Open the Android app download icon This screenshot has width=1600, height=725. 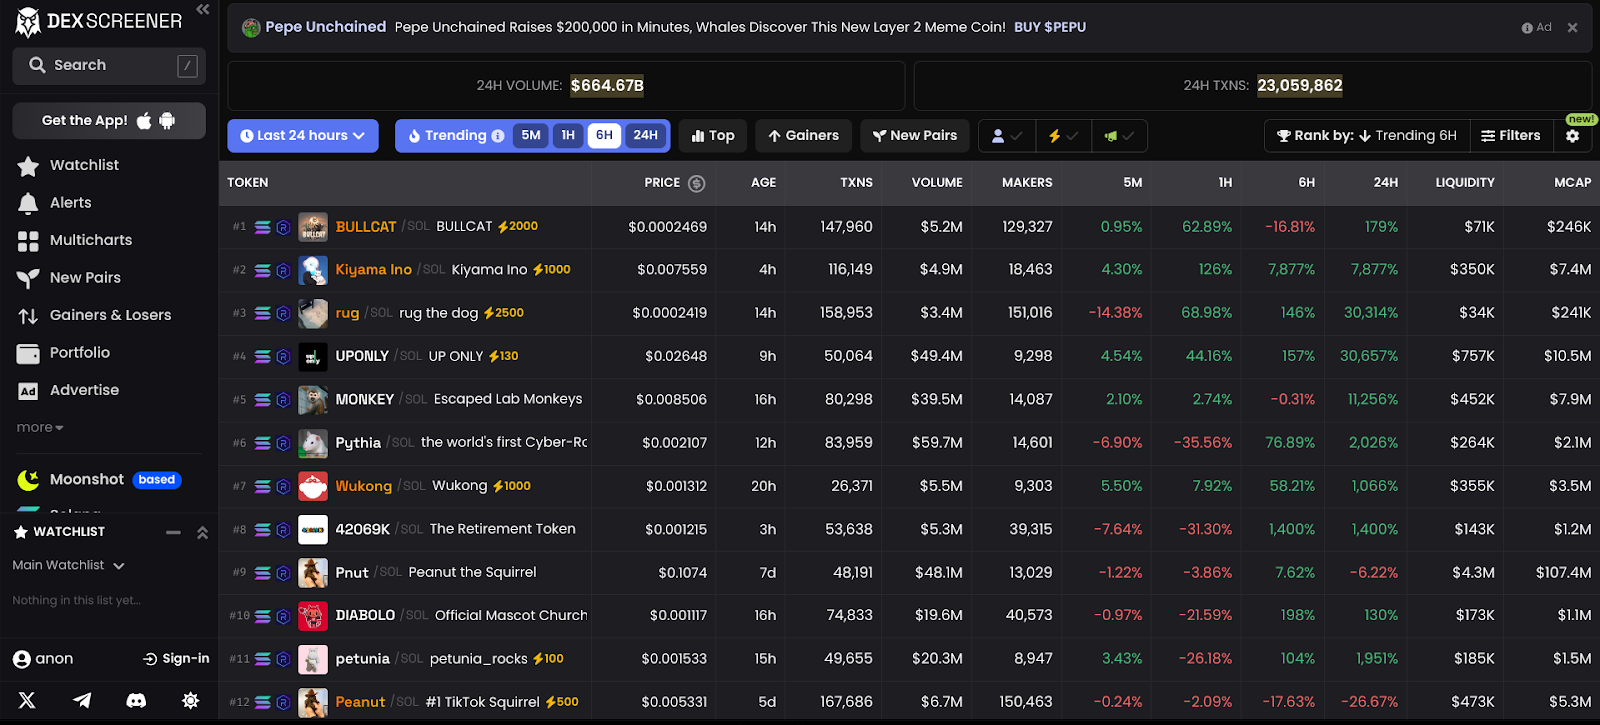[x=167, y=120]
